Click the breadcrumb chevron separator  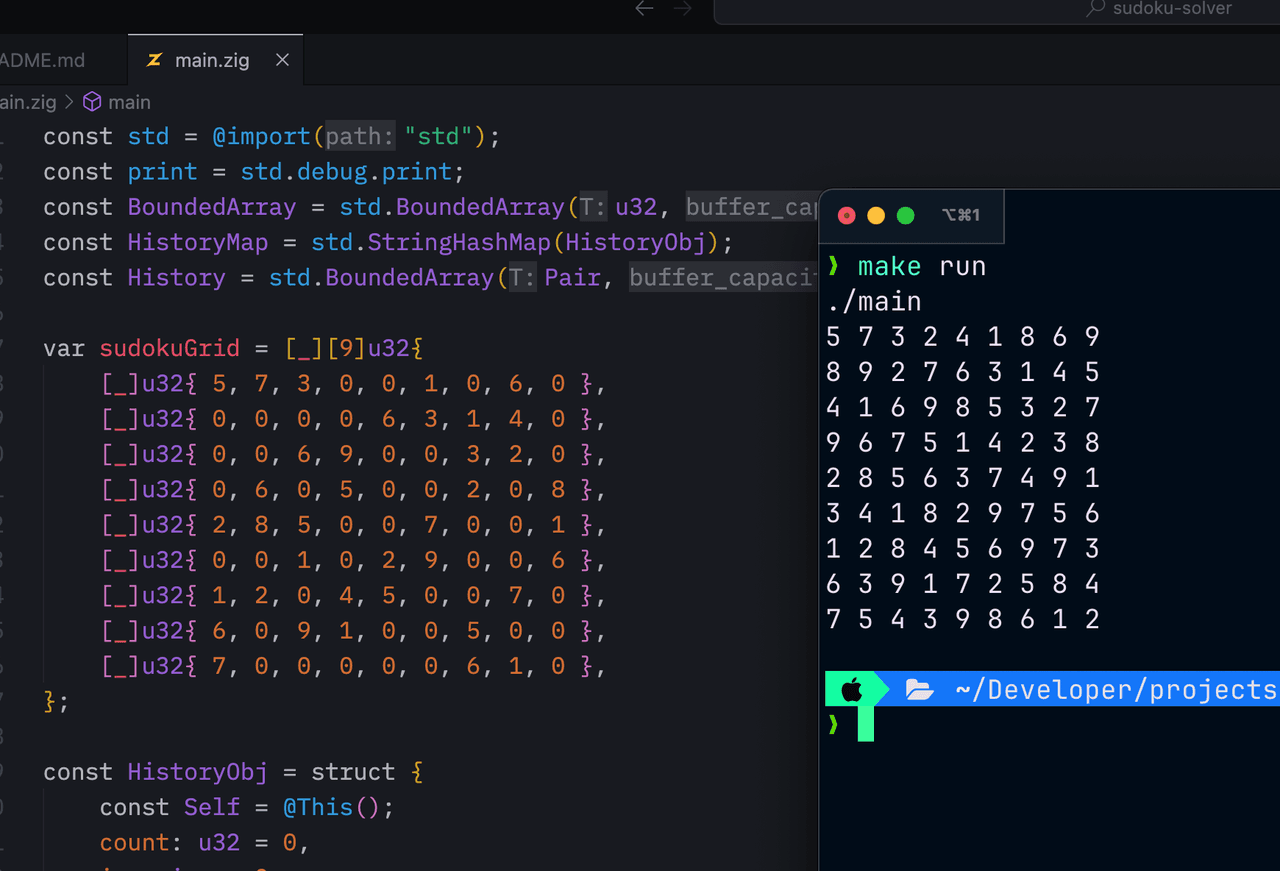pos(69,102)
